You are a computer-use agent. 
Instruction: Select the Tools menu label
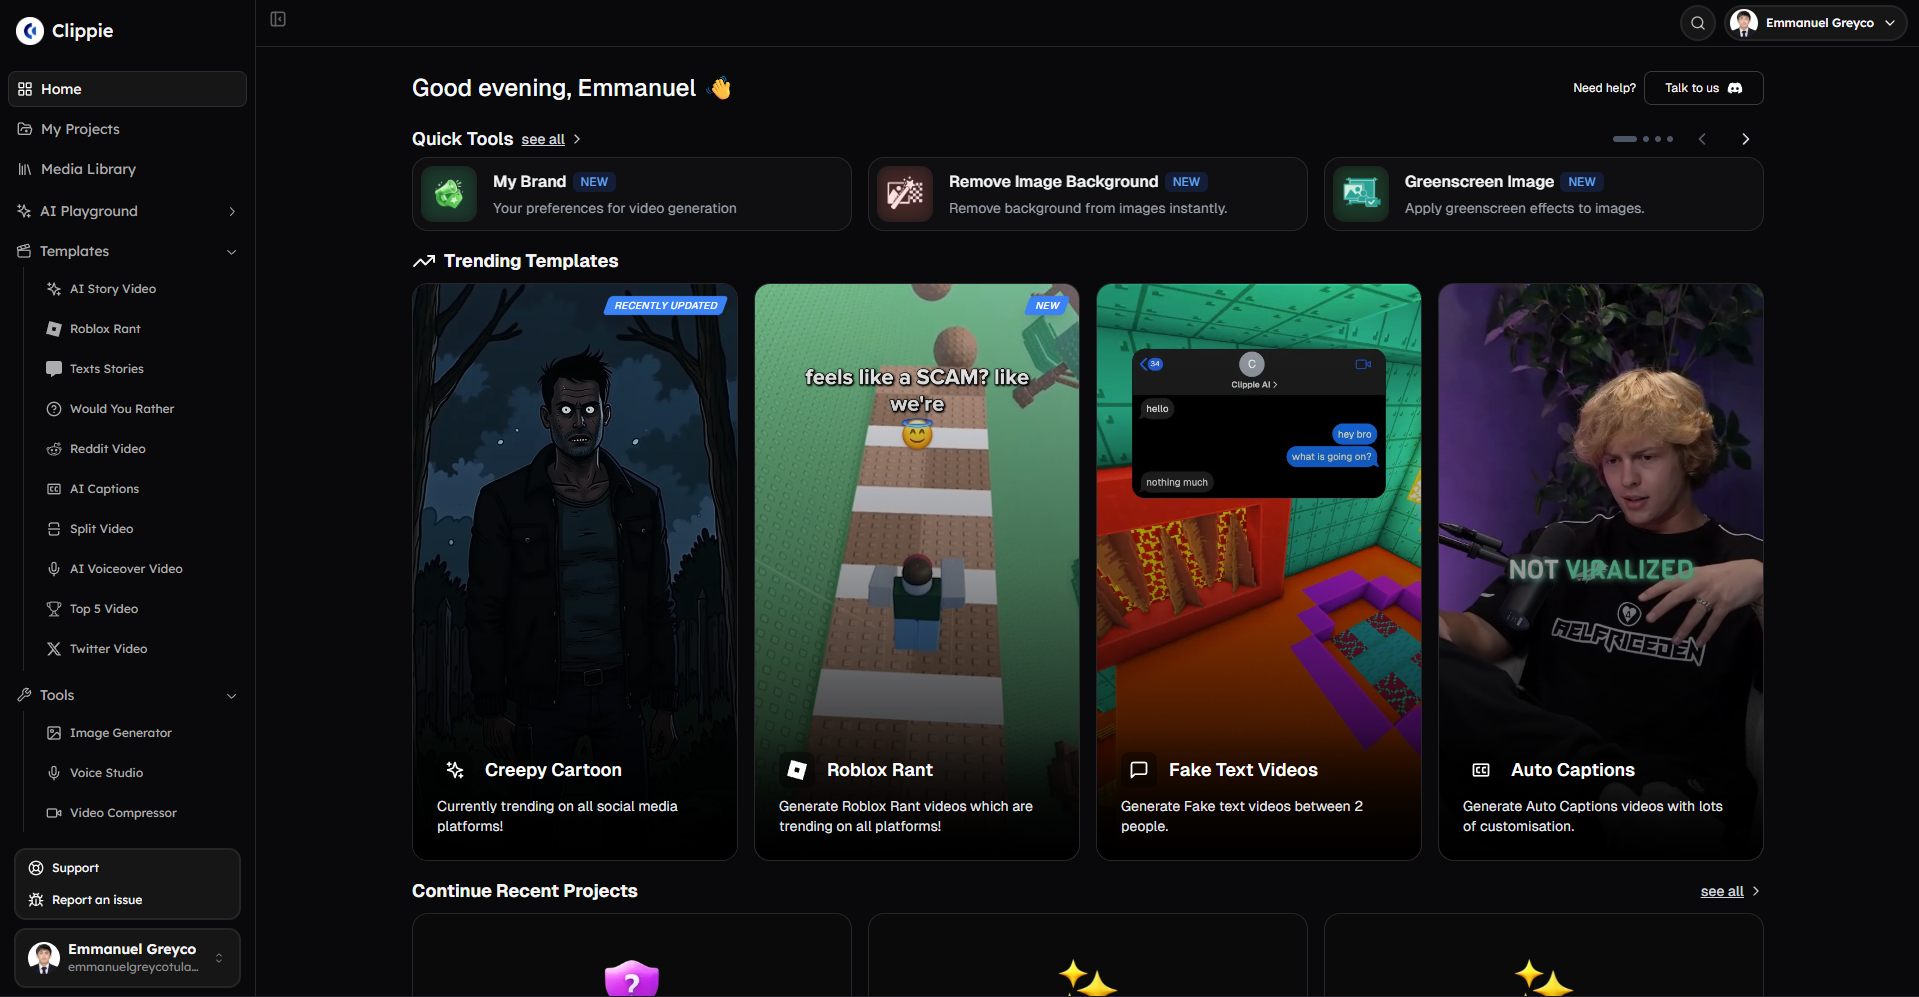(x=57, y=695)
